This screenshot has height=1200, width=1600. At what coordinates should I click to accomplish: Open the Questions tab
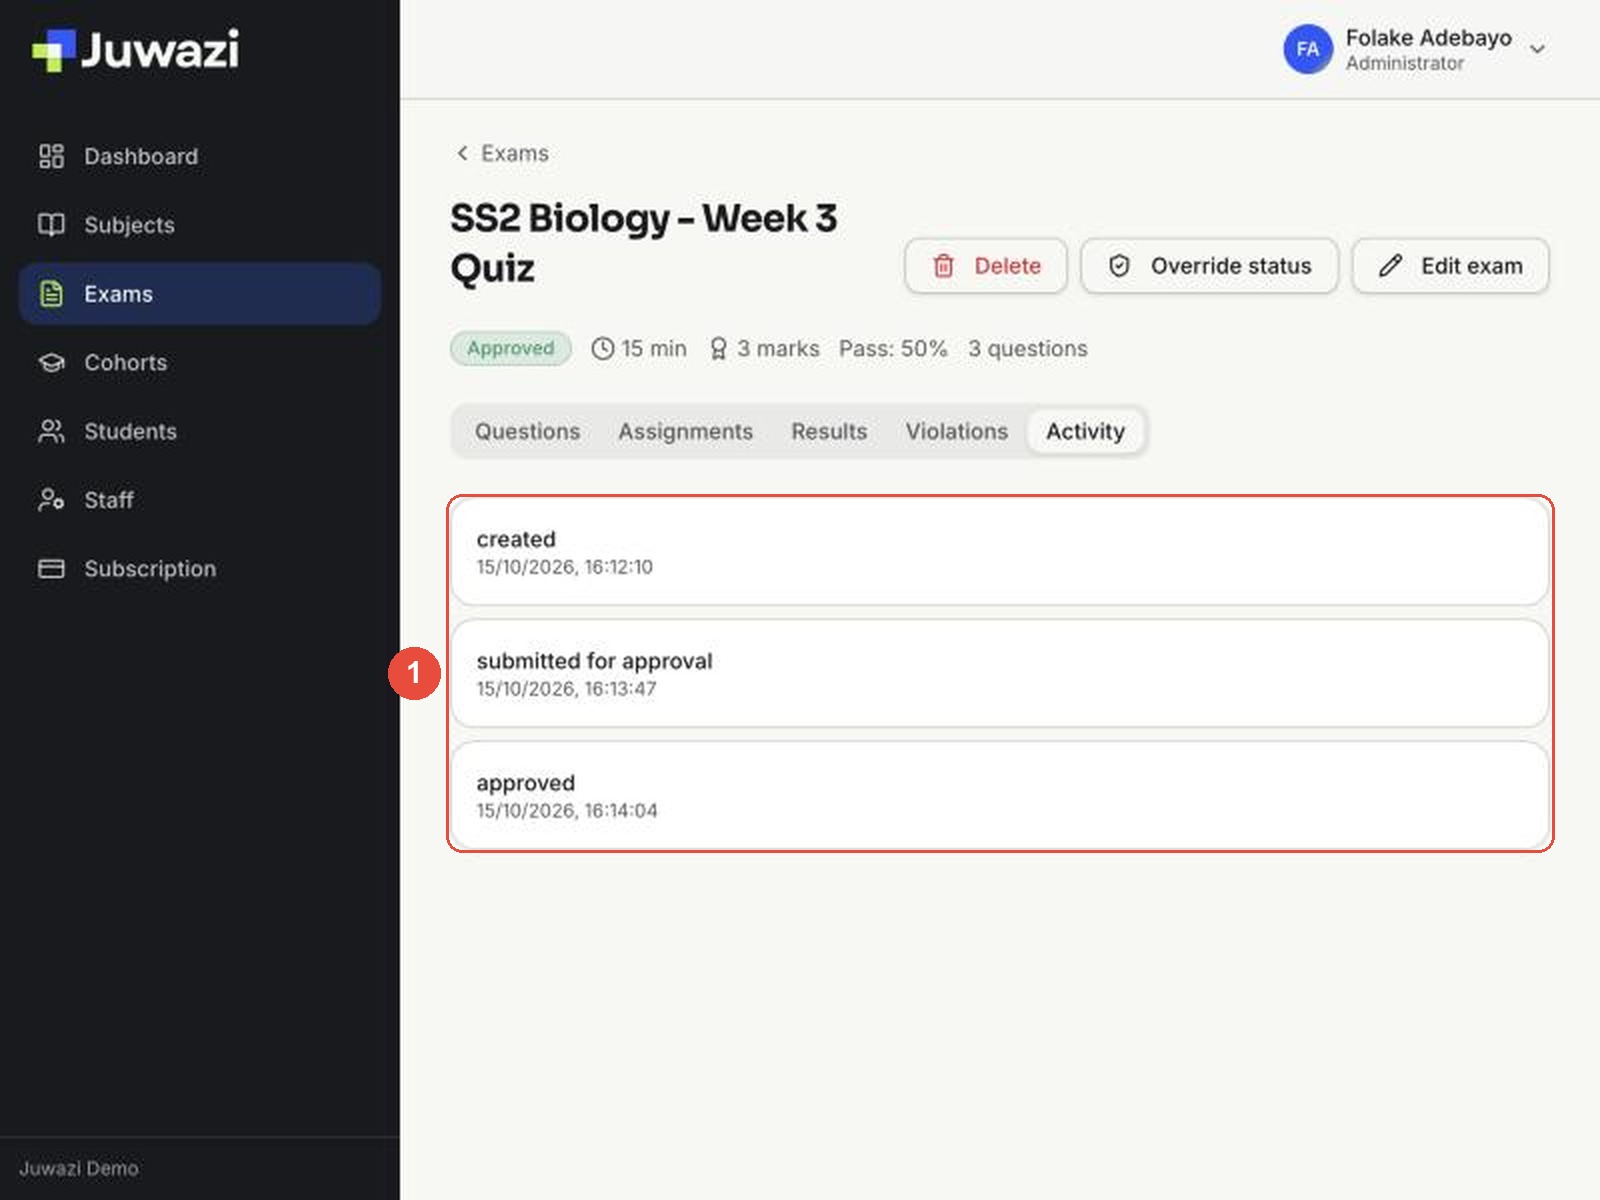pyautogui.click(x=527, y=431)
